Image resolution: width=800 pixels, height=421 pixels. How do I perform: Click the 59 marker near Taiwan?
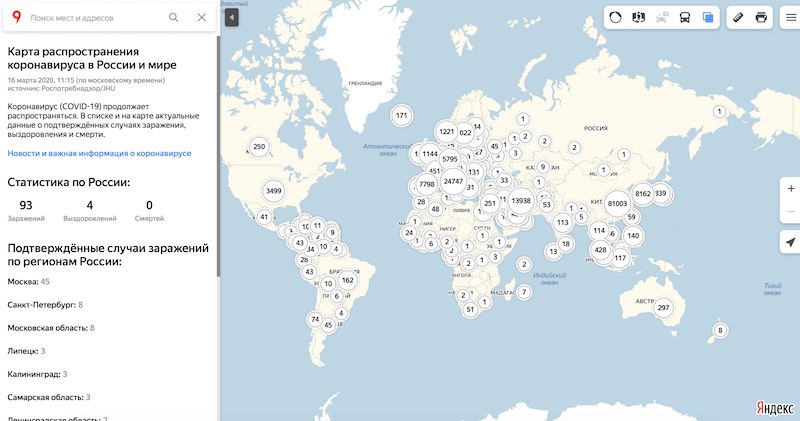coord(632,217)
